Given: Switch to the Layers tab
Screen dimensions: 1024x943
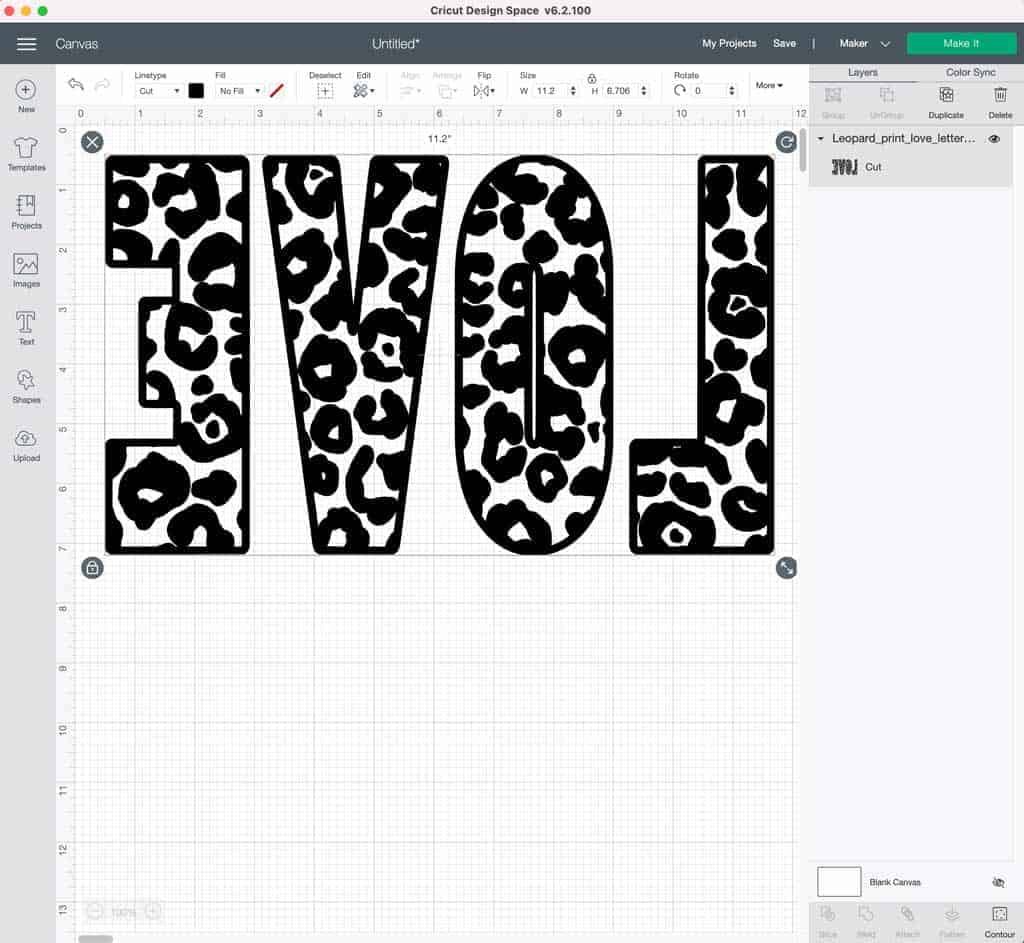Looking at the screenshot, I should coord(863,72).
